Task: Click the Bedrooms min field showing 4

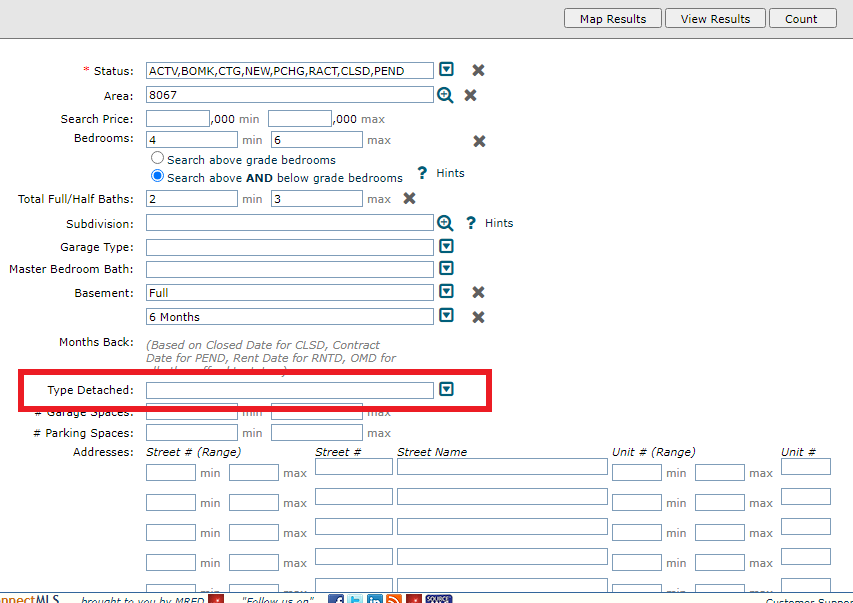Action: point(191,140)
